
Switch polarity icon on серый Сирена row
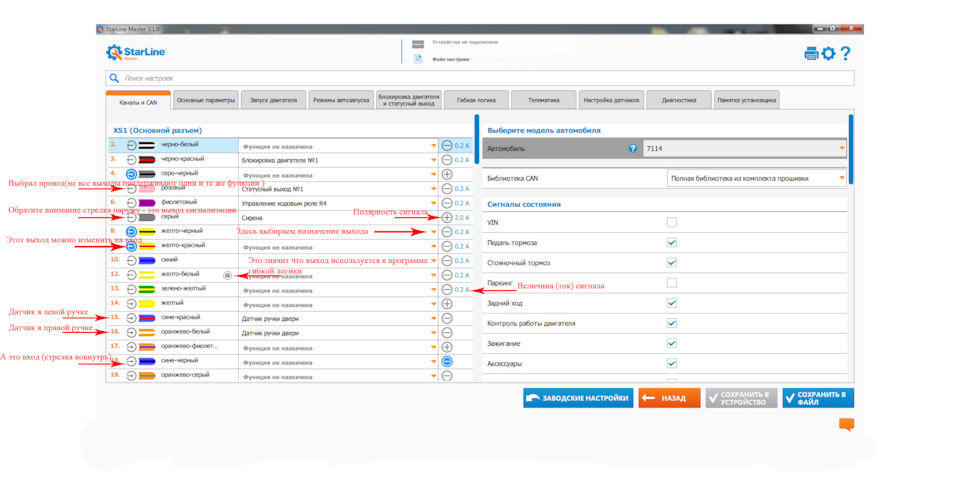(447, 217)
